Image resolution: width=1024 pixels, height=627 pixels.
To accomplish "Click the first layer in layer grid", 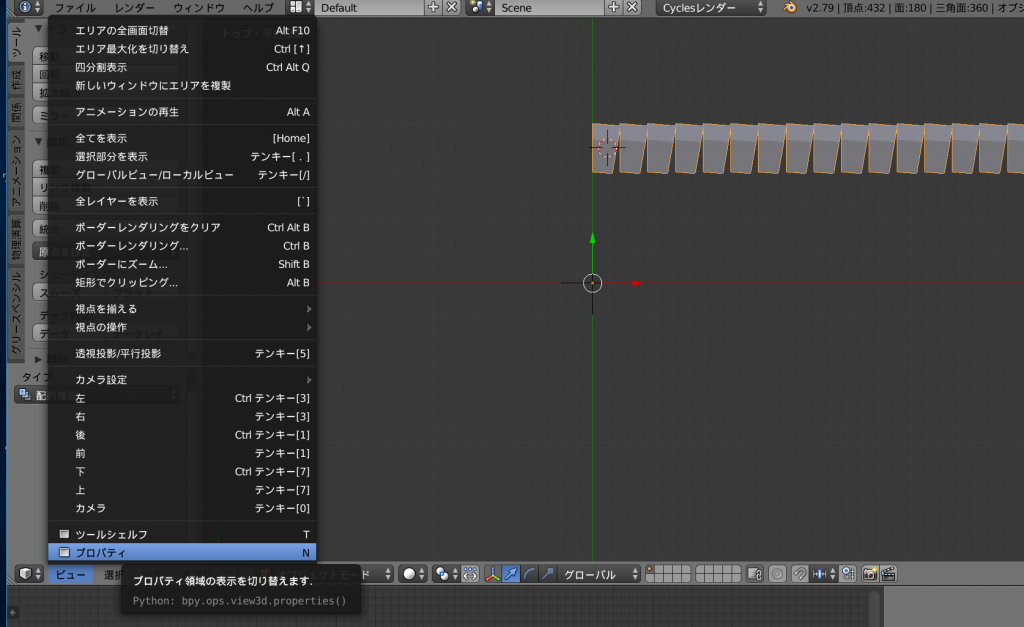I will point(651,570).
